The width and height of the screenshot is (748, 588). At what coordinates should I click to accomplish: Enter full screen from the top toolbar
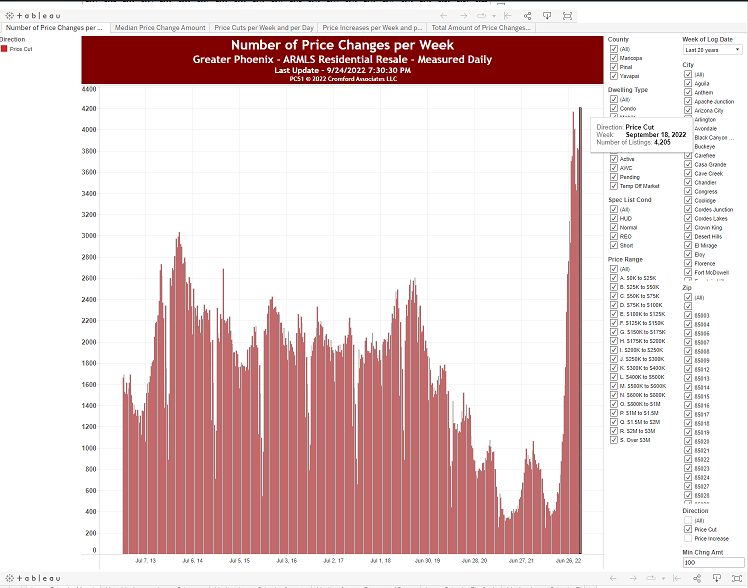click(568, 16)
